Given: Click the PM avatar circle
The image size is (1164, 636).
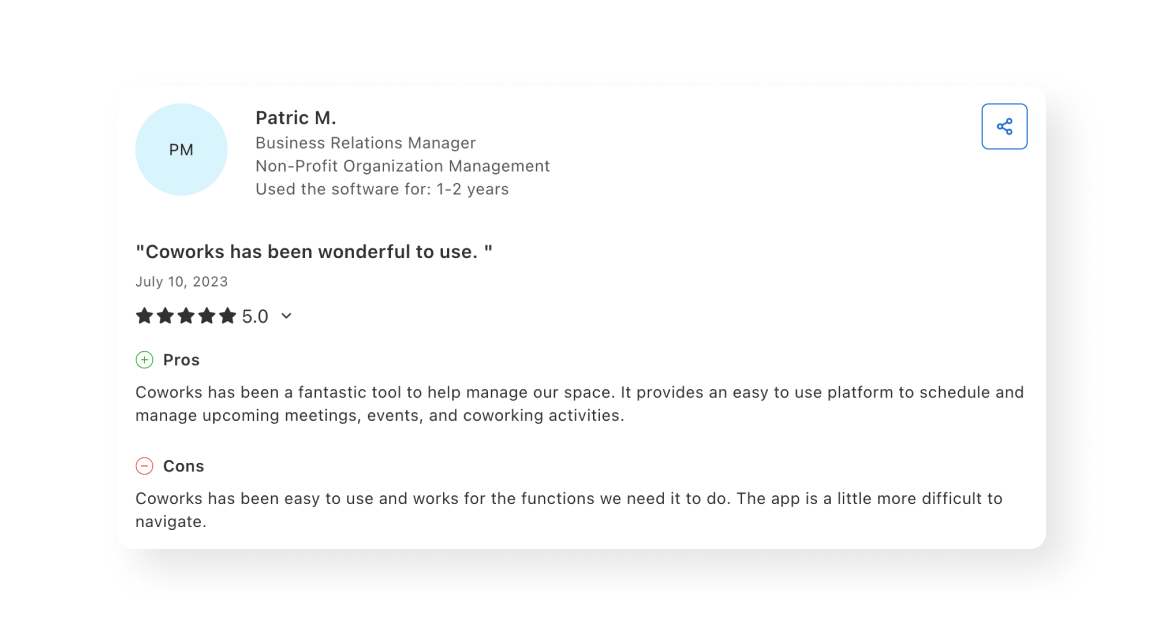Looking at the screenshot, I should tap(181, 150).
